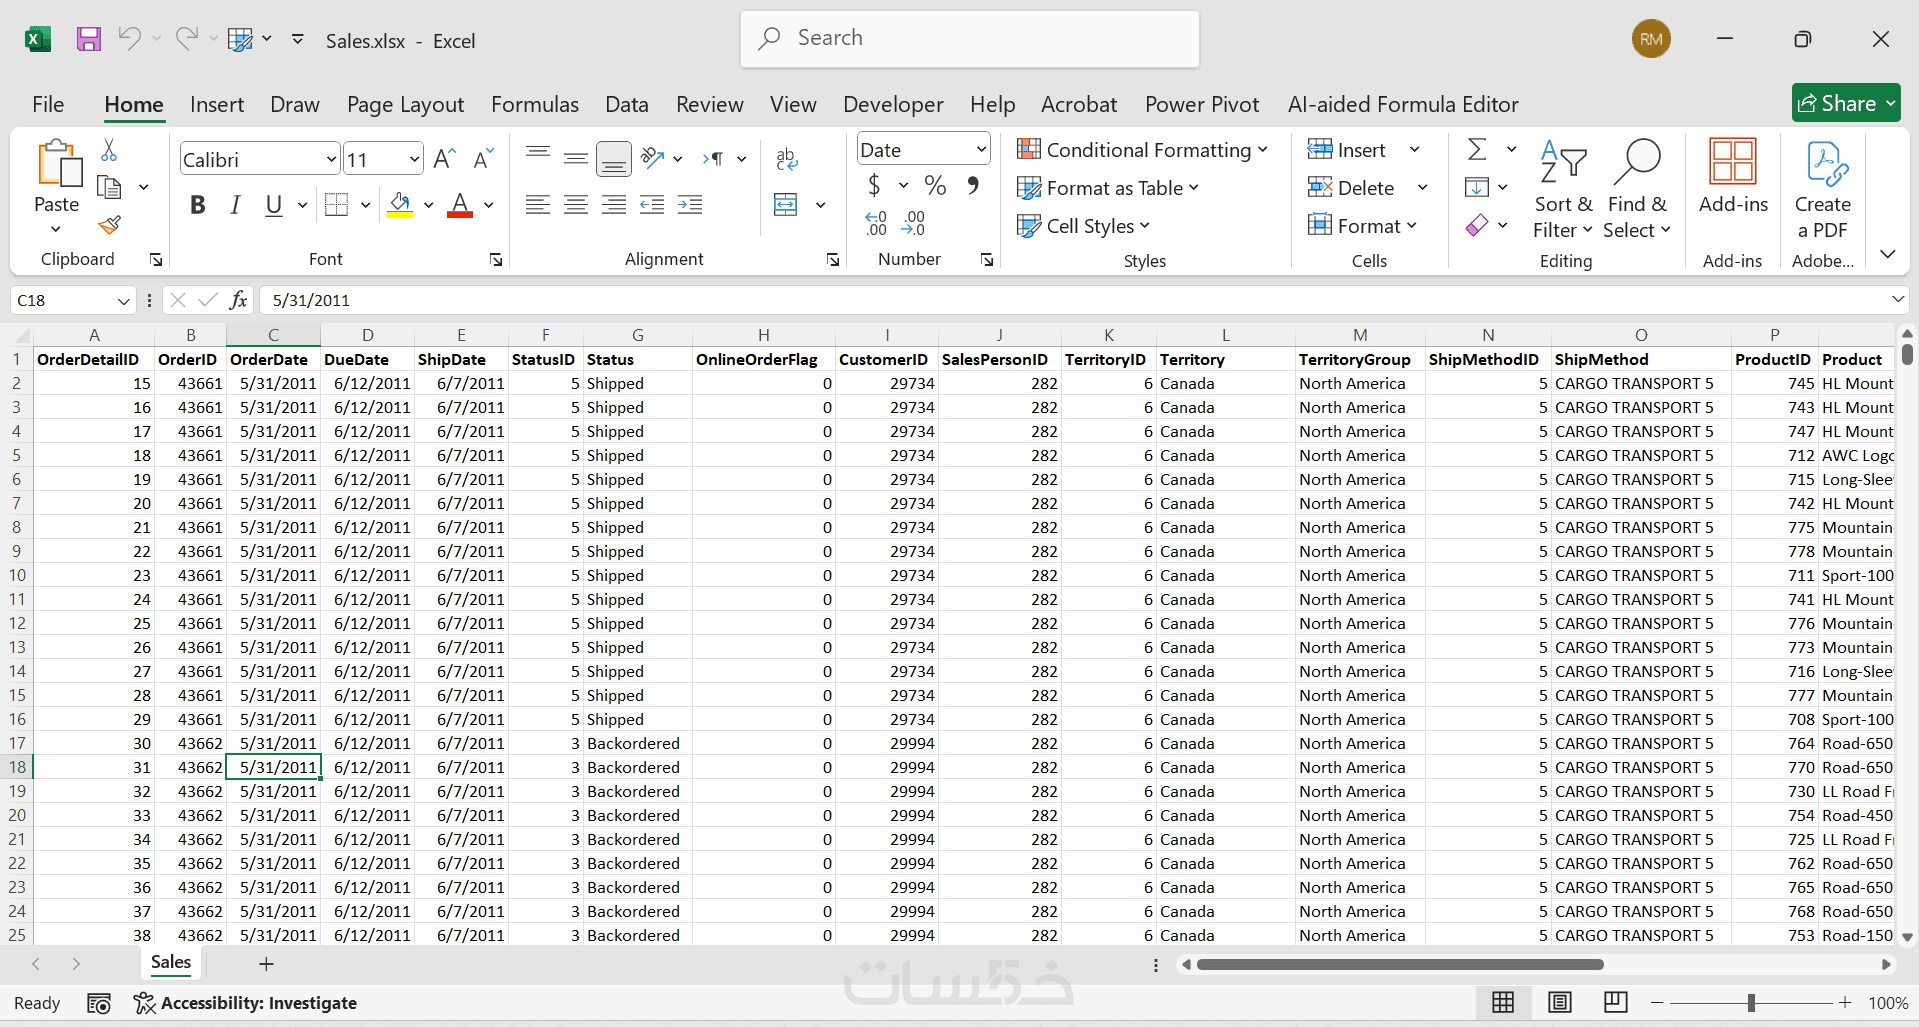Viewport: 1919px width, 1027px height.
Task: Open the Number Format dropdown
Action: coord(981,150)
